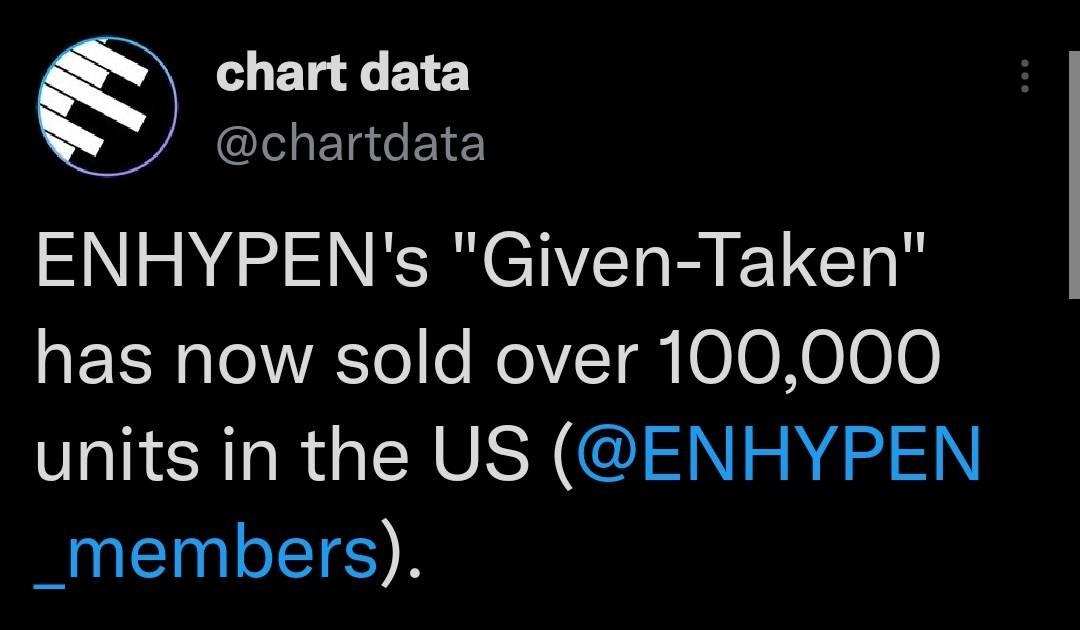This screenshot has width=1080, height=630.
Task: Click the empty black area below the tweet
Action: (700, 600)
